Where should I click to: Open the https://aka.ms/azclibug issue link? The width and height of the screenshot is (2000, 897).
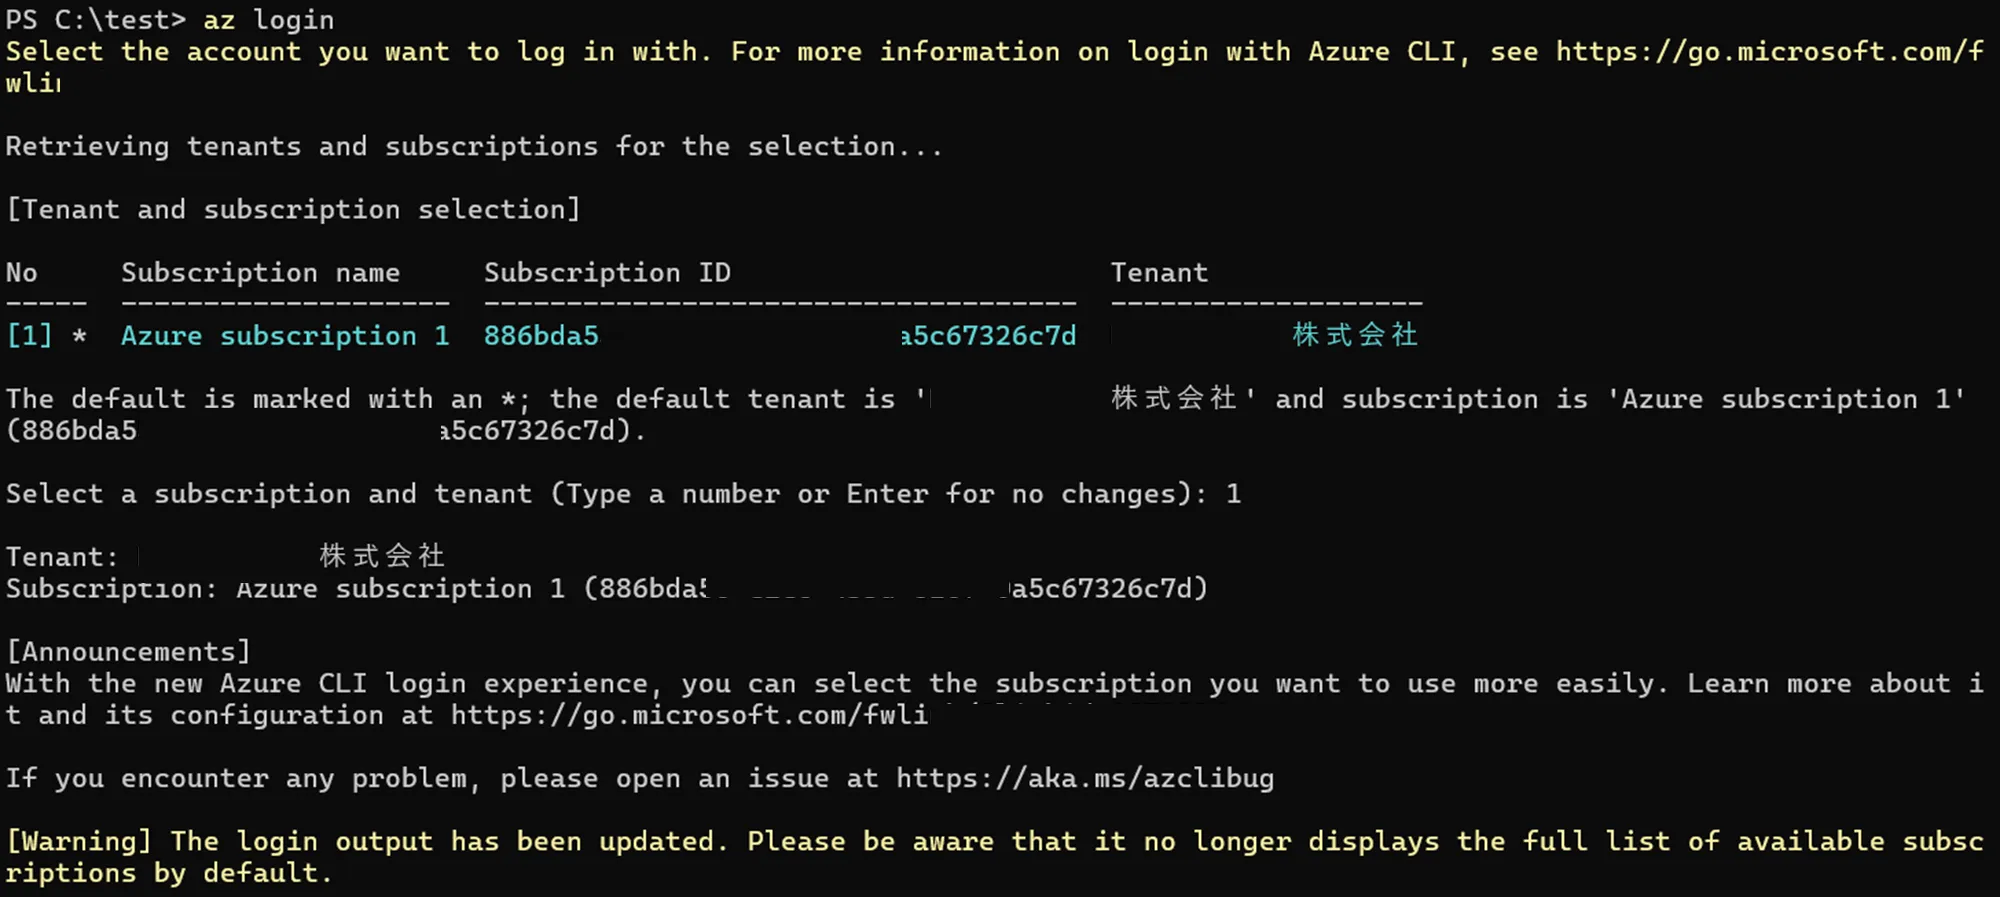pyautogui.click(x=1084, y=778)
